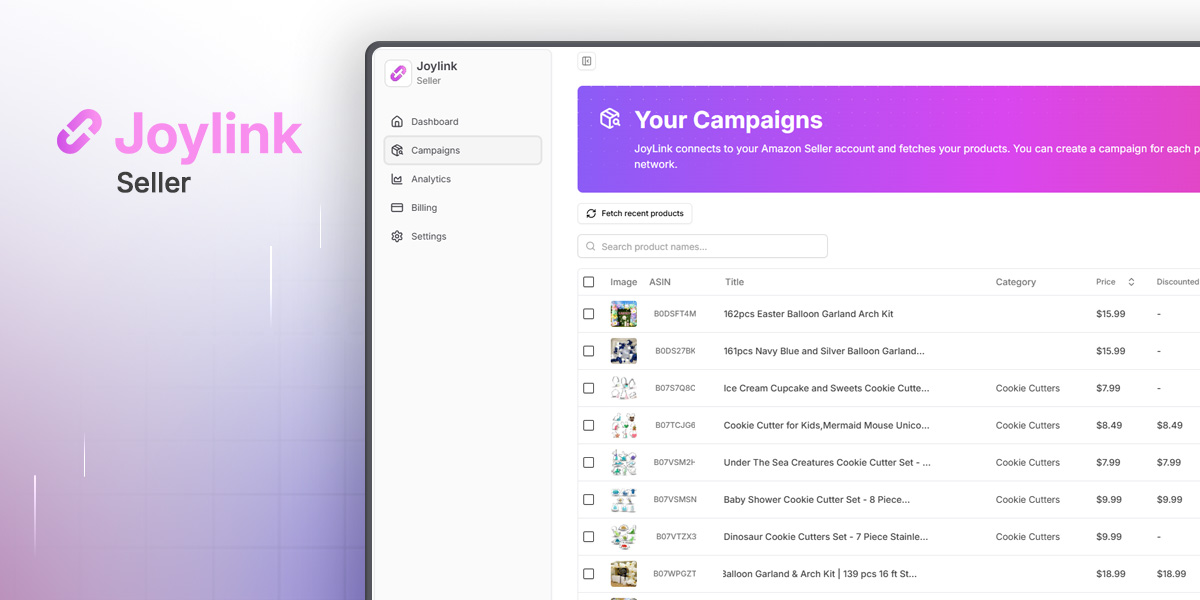Click the Joylink logo icon
Viewport: 1200px width, 600px height.
click(x=398, y=73)
